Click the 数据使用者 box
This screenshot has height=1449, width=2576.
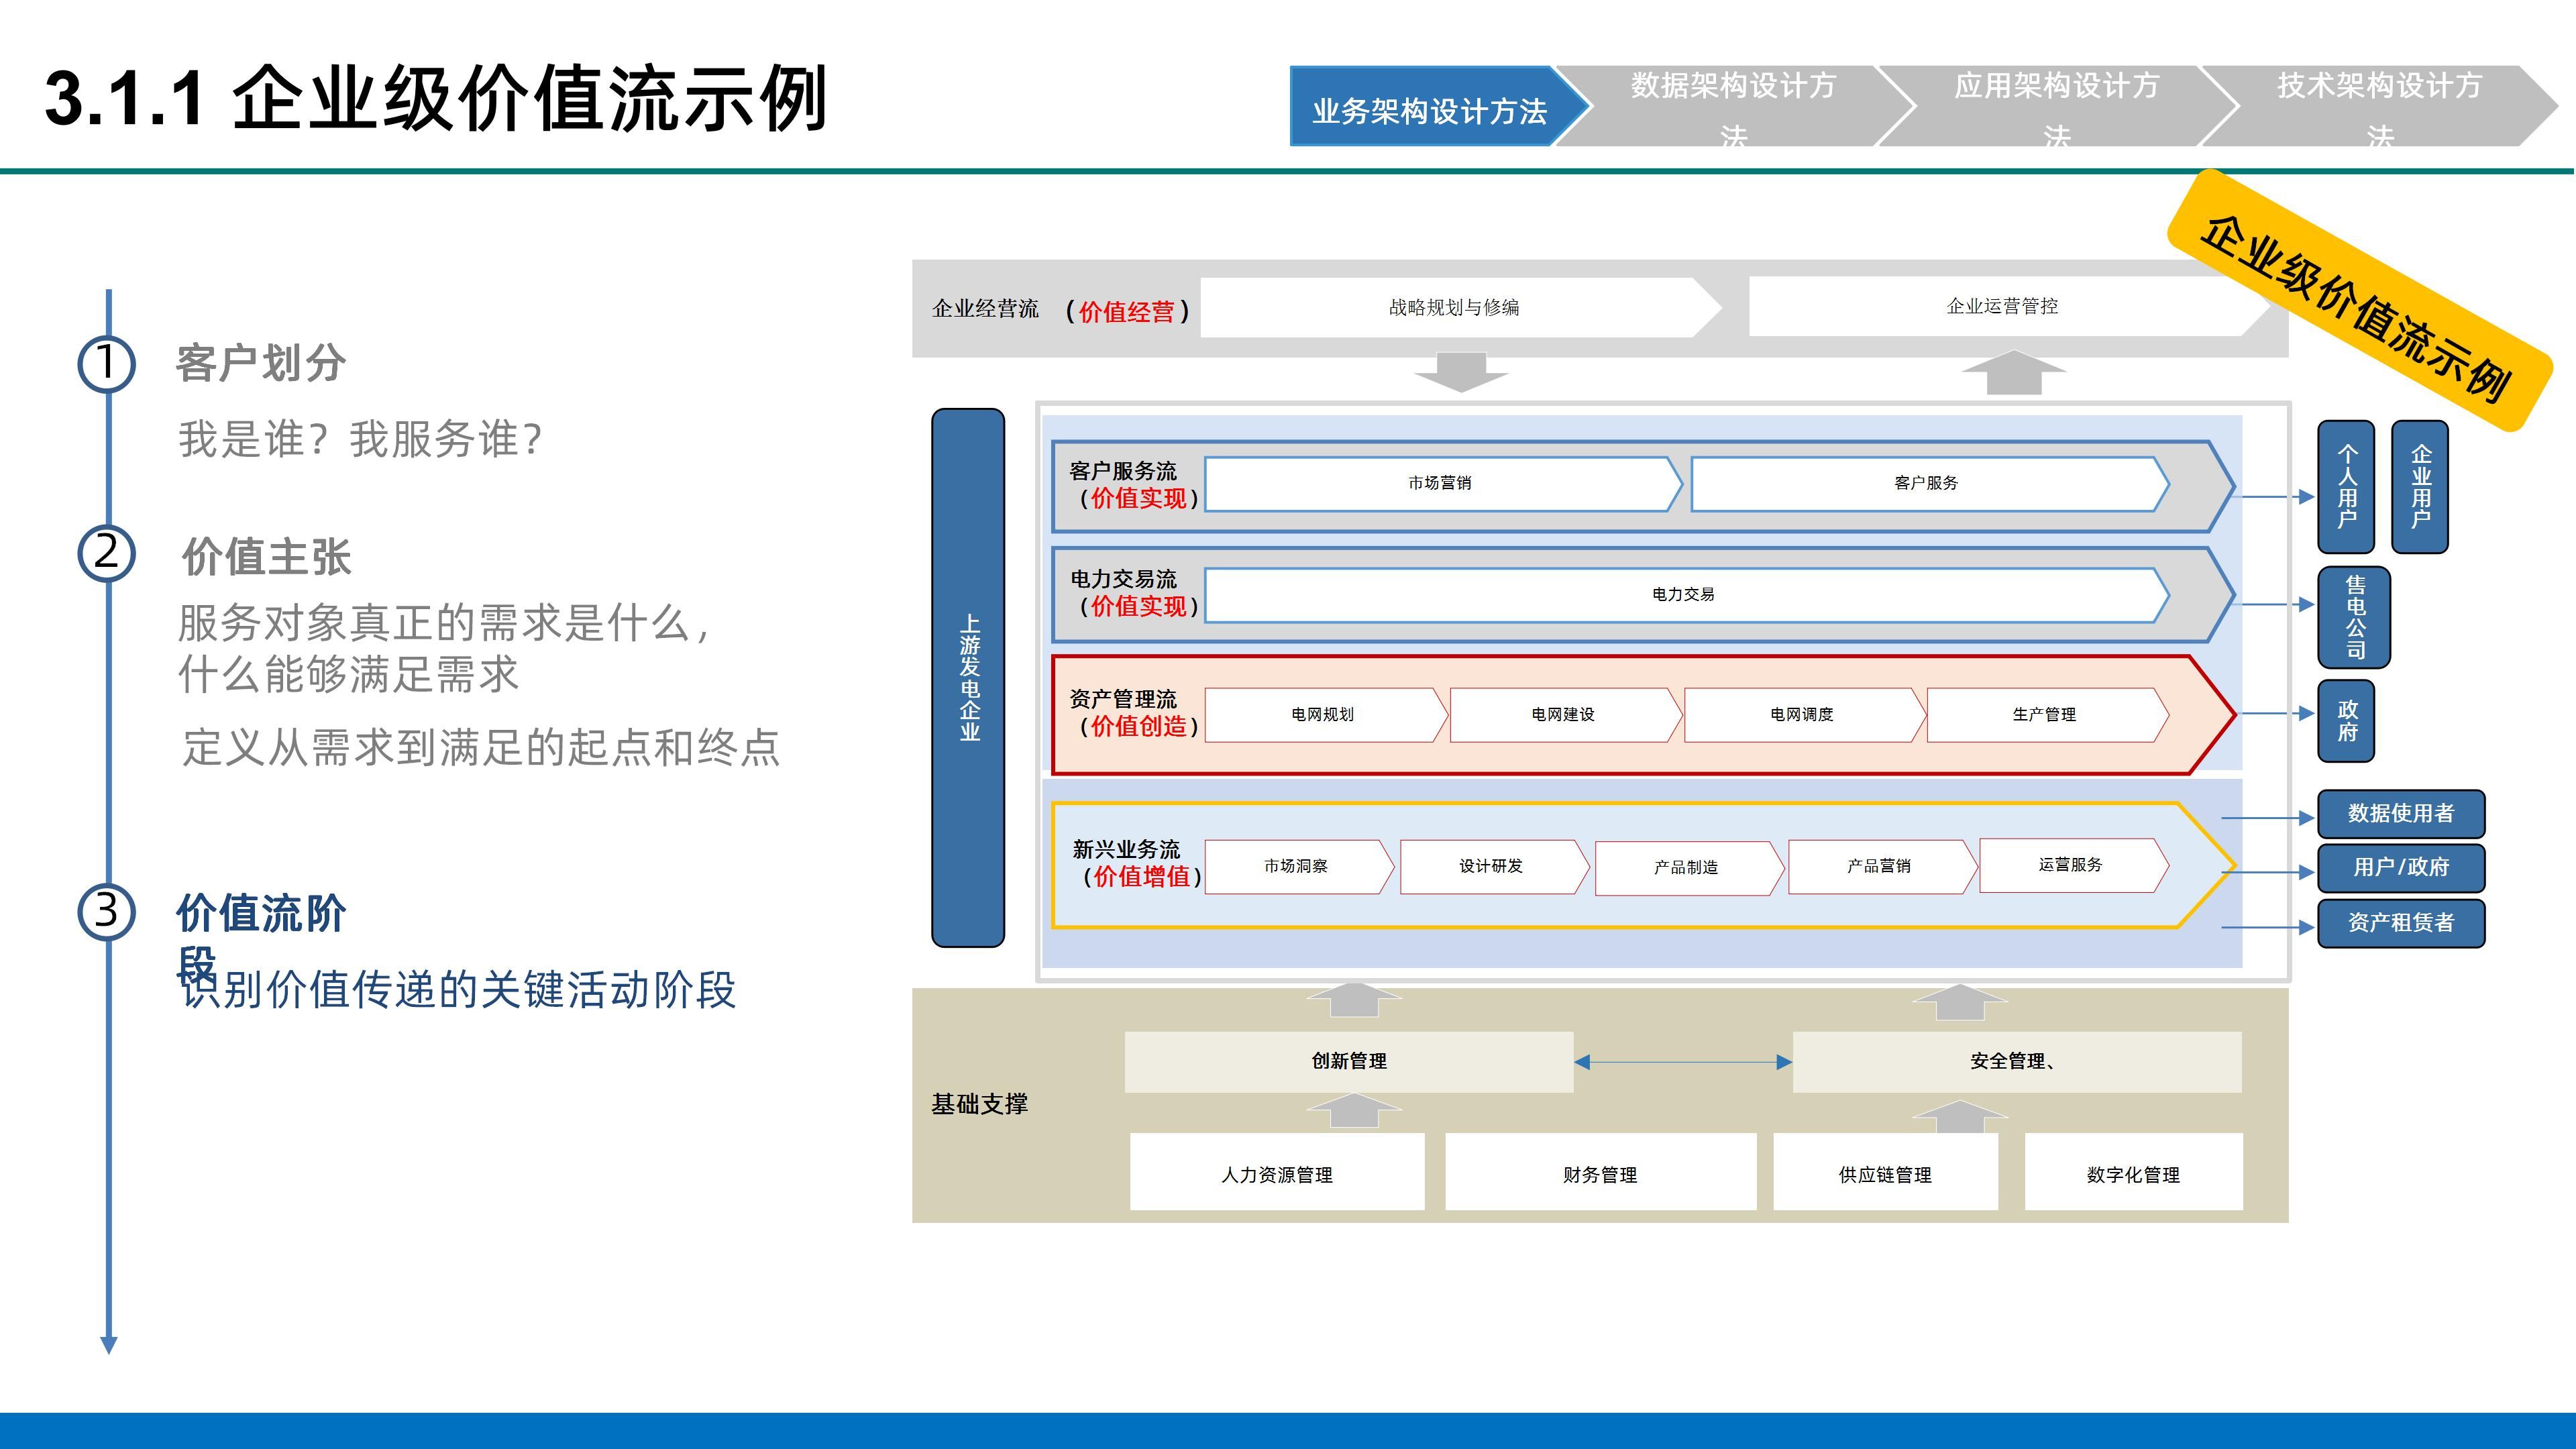click(2401, 814)
